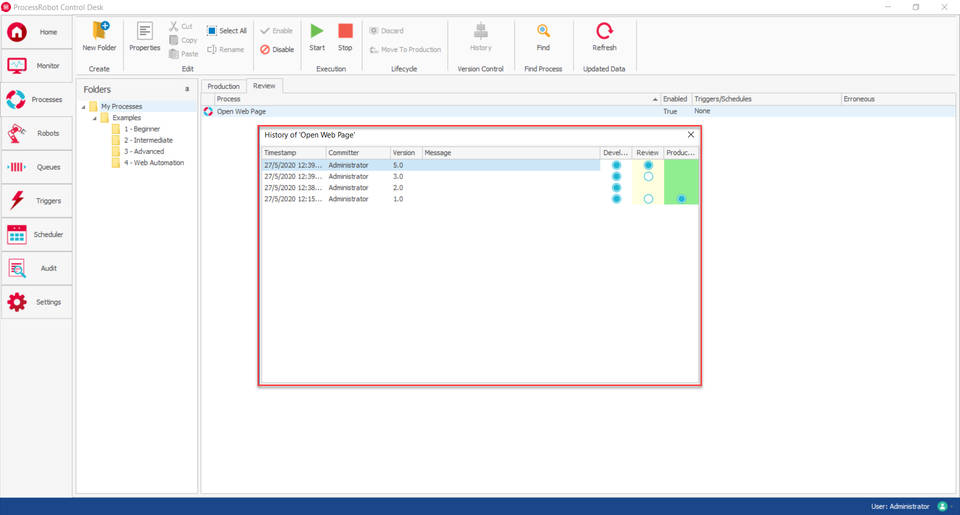
Task: Sort by Triggers/Schedules column header
Action: click(766, 99)
